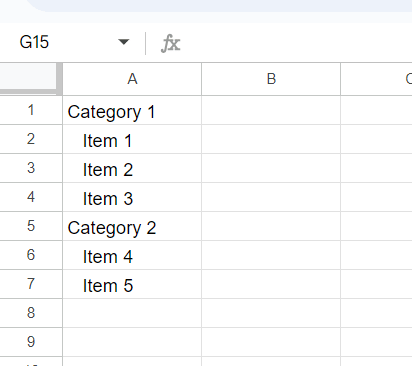Image resolution: width=412 pixels, height=366 pixels.
Task: Open the Name box dropdown arrow
Action: [124, 42]
